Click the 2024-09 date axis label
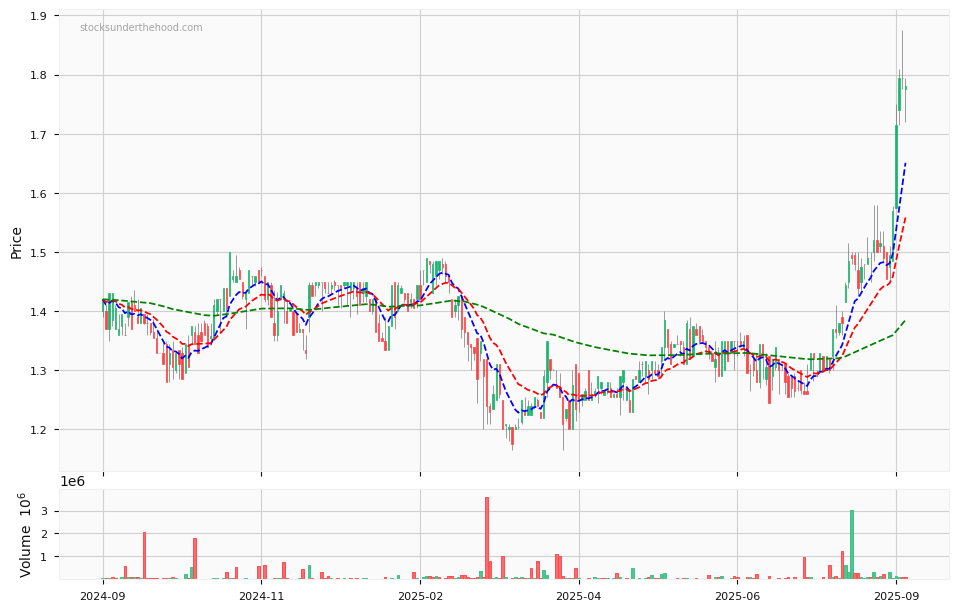959x611 pixels. (103, 595)
